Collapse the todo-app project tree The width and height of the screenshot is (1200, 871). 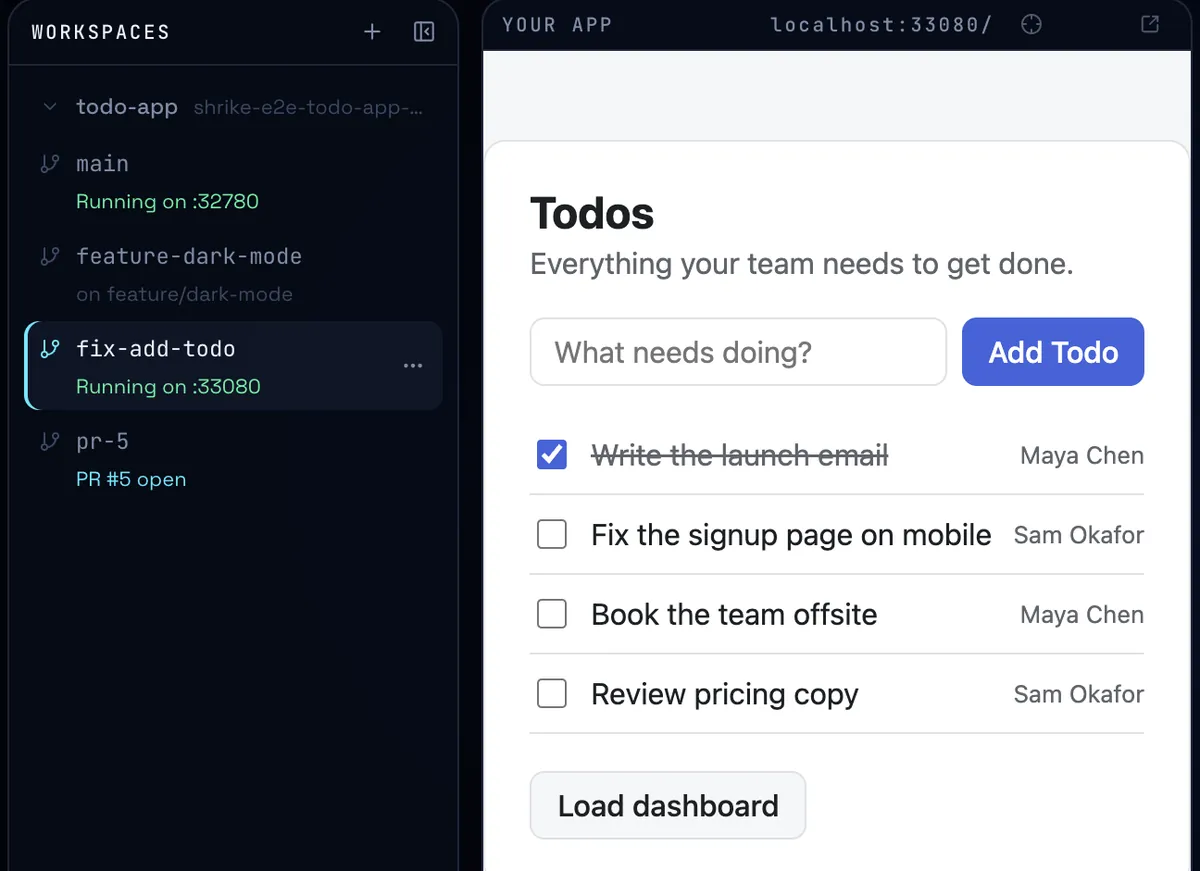50,107
